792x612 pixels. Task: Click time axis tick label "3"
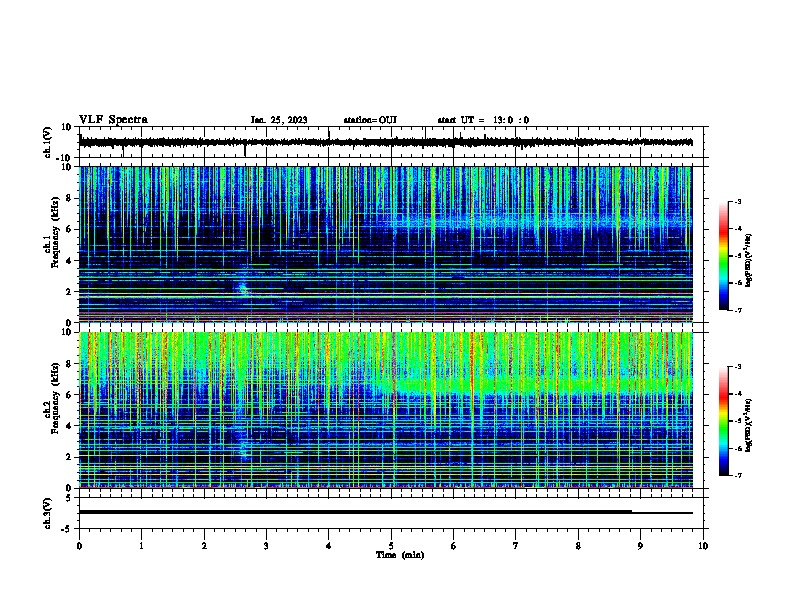pos(266,546)
